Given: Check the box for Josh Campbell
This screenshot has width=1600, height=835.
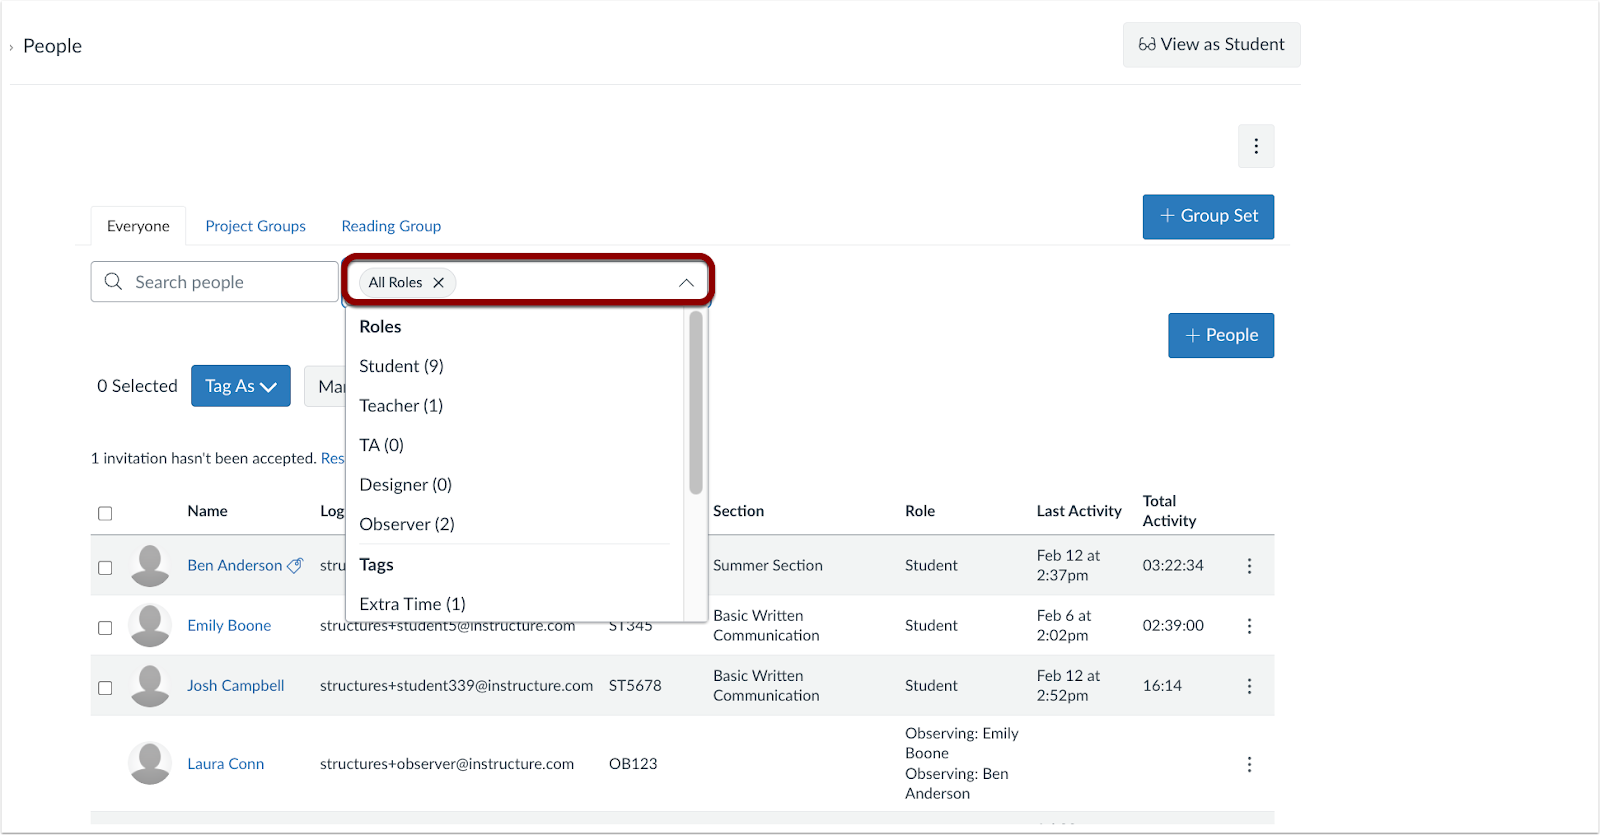Looking at the screenshot, I should 105,688.
